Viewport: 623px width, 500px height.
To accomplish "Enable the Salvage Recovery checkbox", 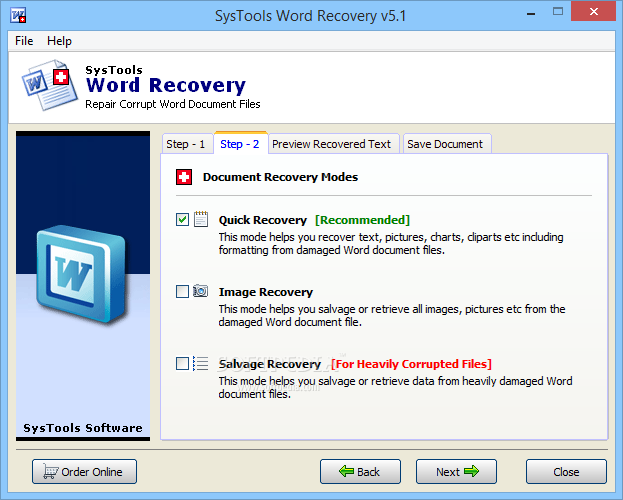I will tap(182, 363).
